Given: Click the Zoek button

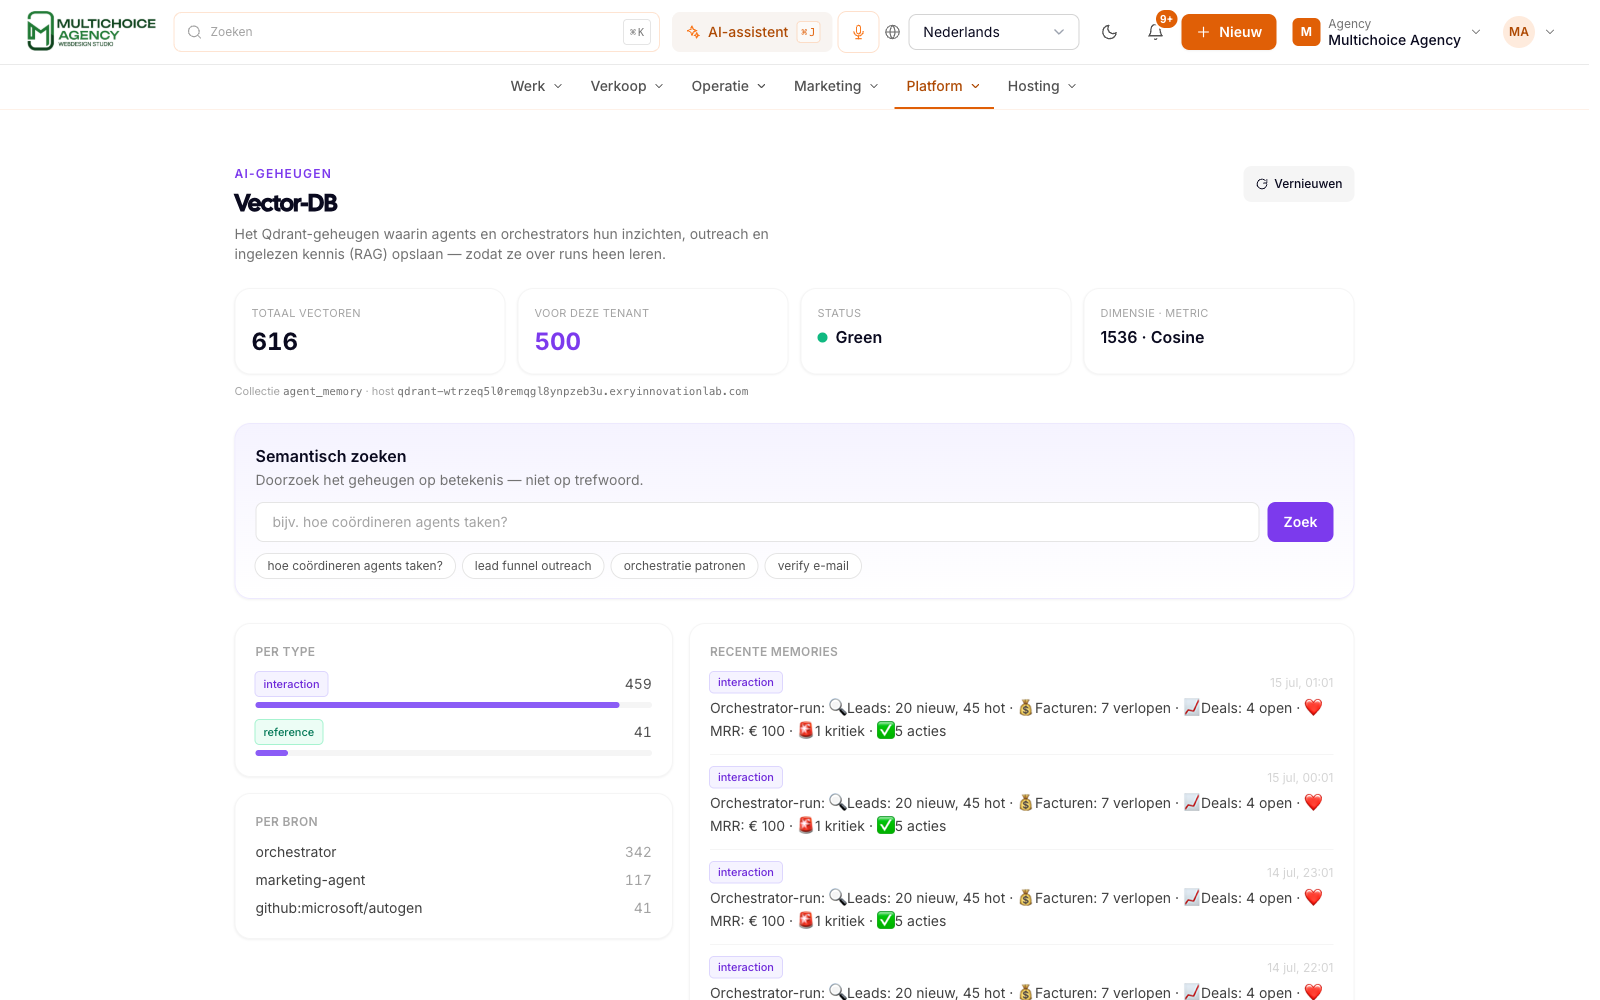Looking at the screenshot, I should 1300,522.
